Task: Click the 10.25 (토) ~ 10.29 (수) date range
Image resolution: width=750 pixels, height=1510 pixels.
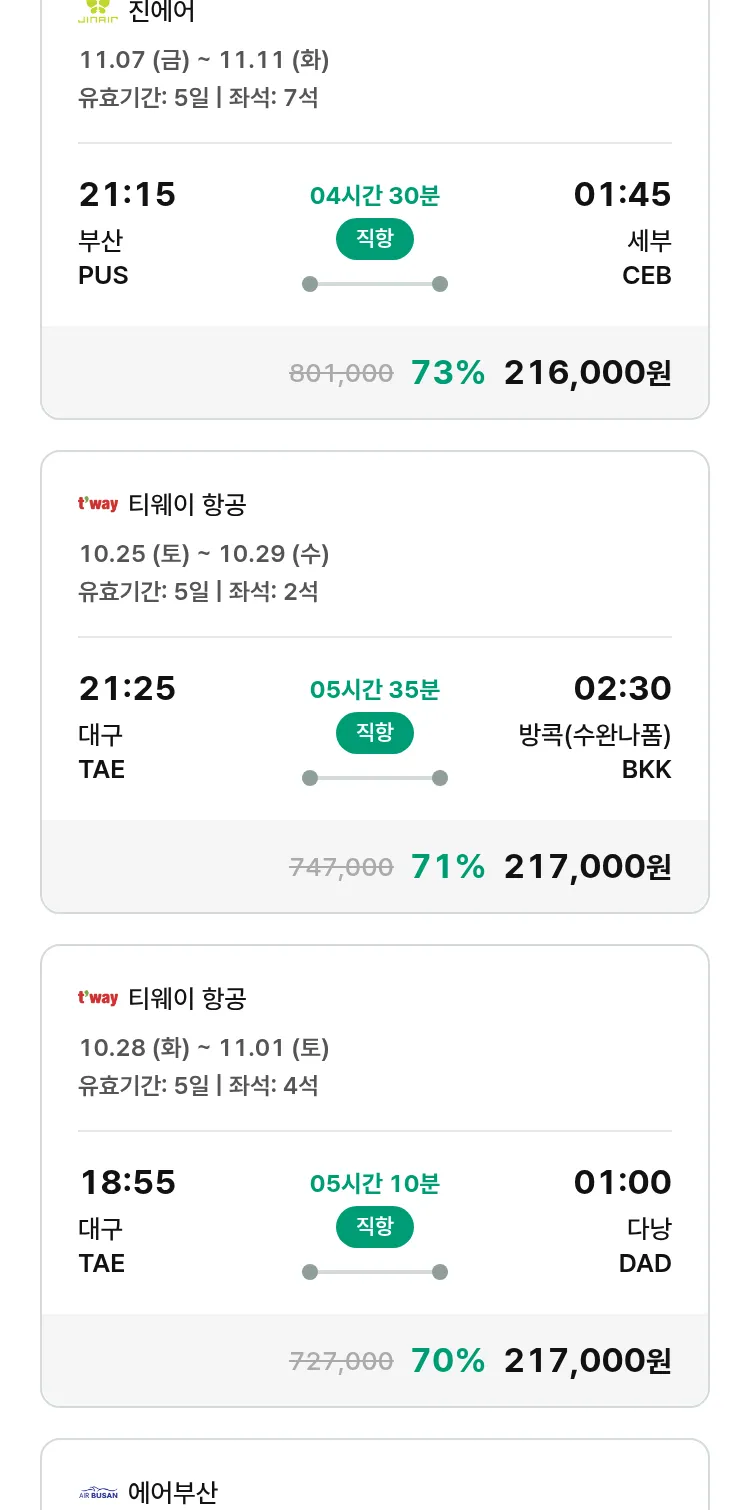Action: 204,554
